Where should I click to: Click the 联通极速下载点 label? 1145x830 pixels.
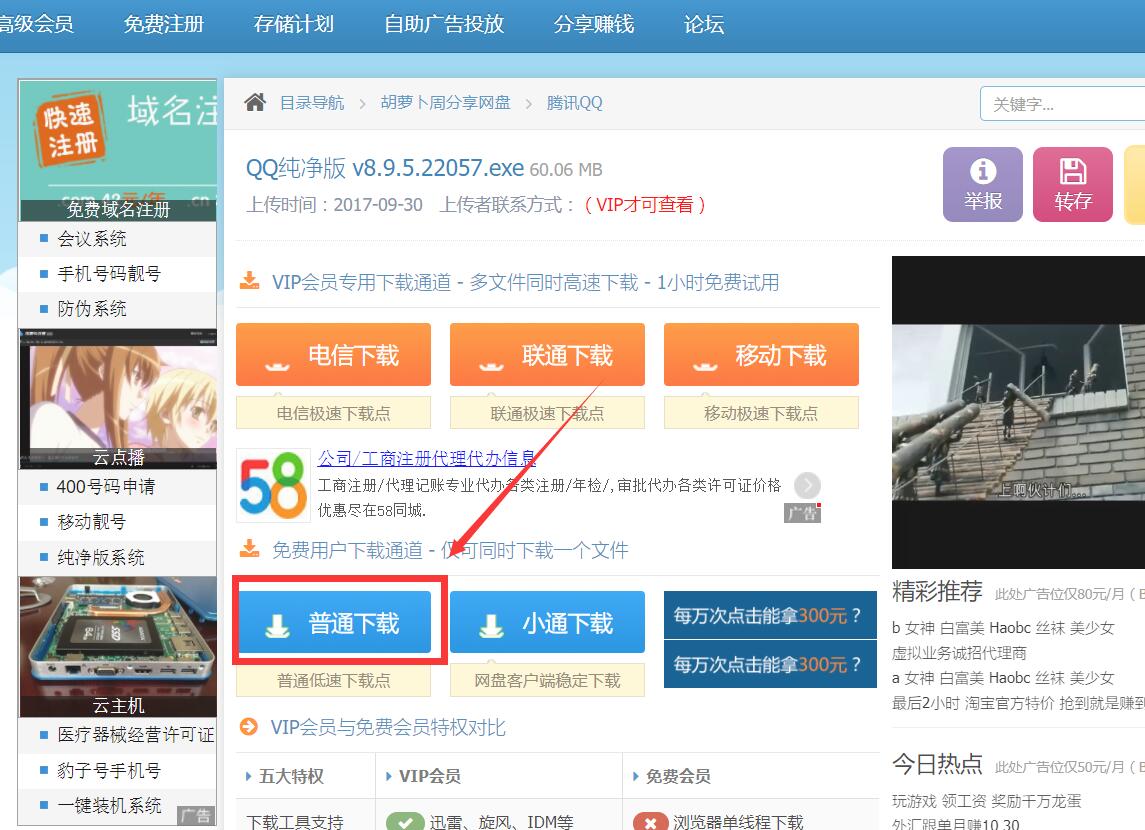(x=547, y=413)
